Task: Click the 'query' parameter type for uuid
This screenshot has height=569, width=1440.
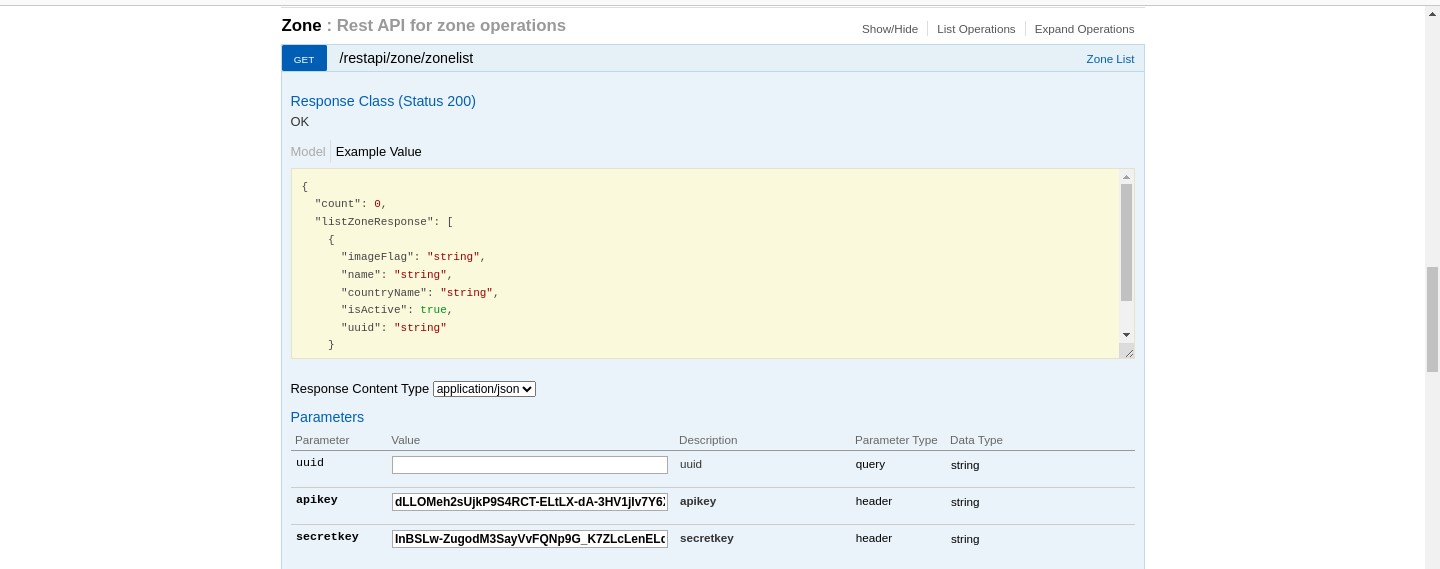Action: click(870, 464)
